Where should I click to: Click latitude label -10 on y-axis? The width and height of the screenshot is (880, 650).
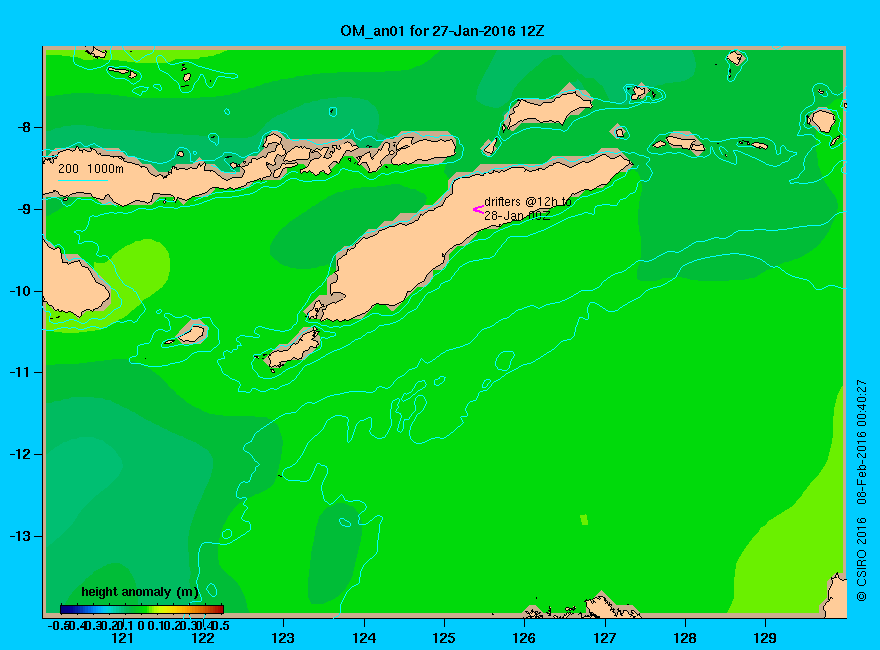click(x=21, y=291)
